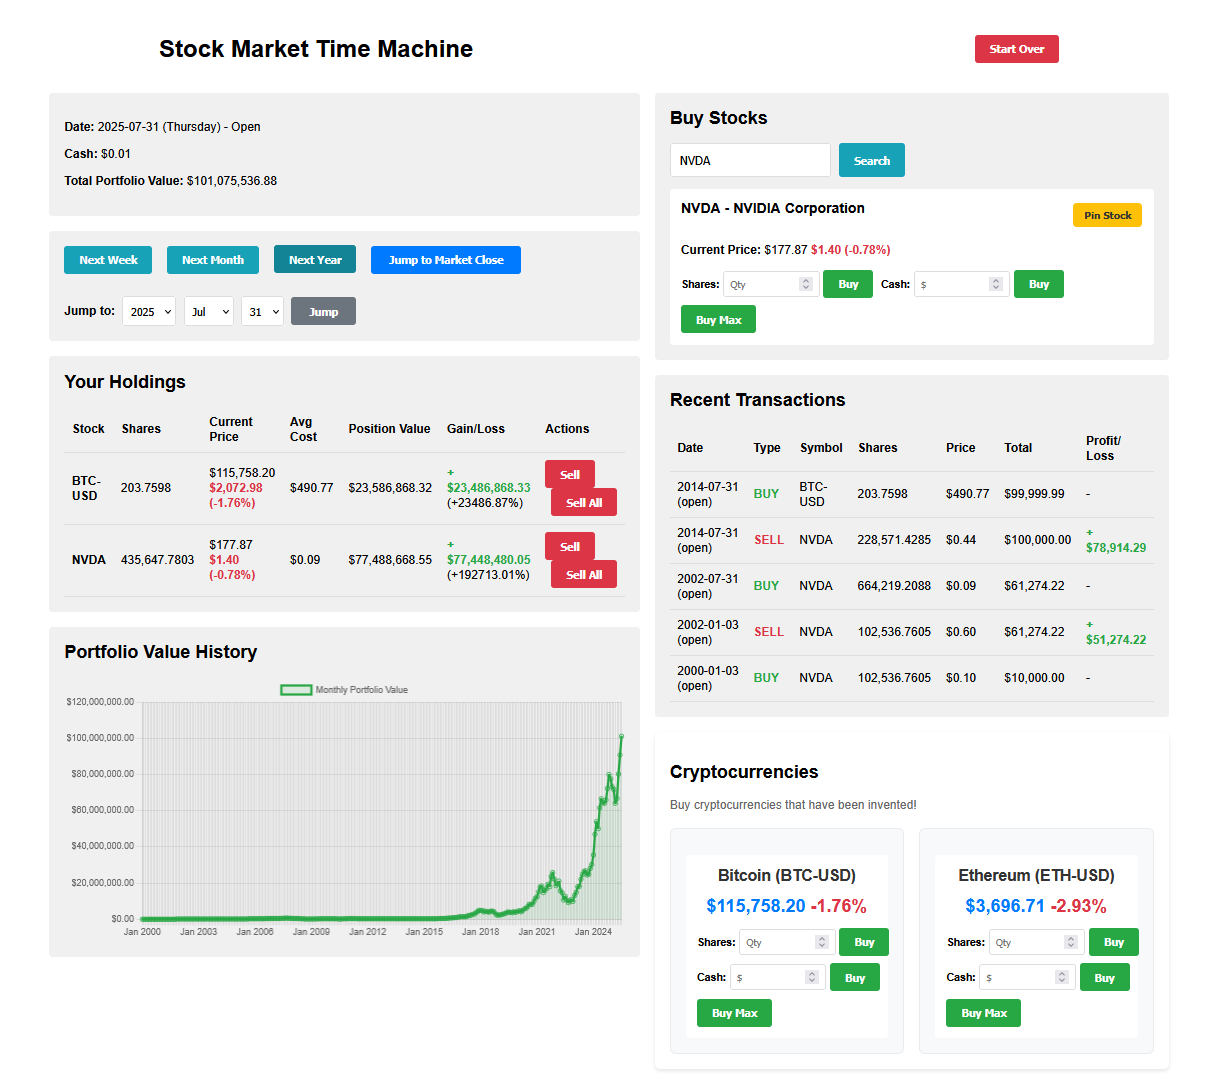Click the red Start Over button
This screenshot has width=1207, height=1089.
tap(1016, 49)
